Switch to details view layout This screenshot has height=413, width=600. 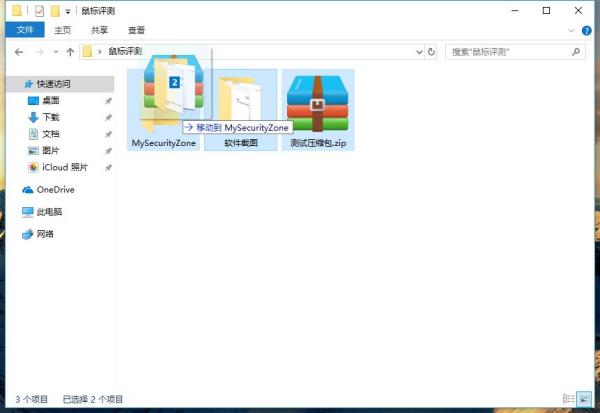(x=569, y=399)
